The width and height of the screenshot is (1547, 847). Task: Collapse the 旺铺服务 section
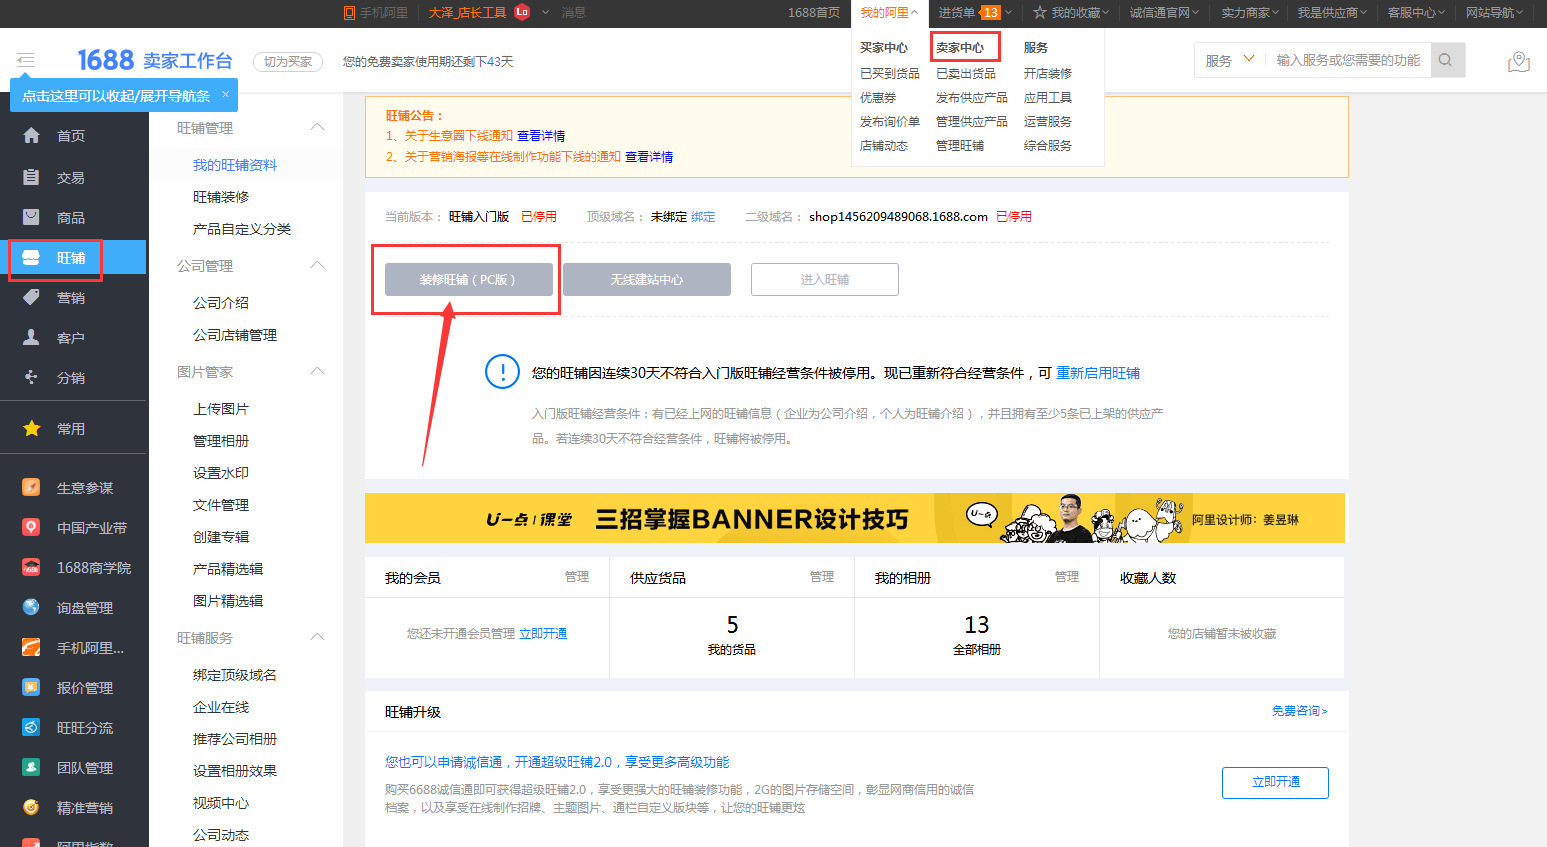318,637
